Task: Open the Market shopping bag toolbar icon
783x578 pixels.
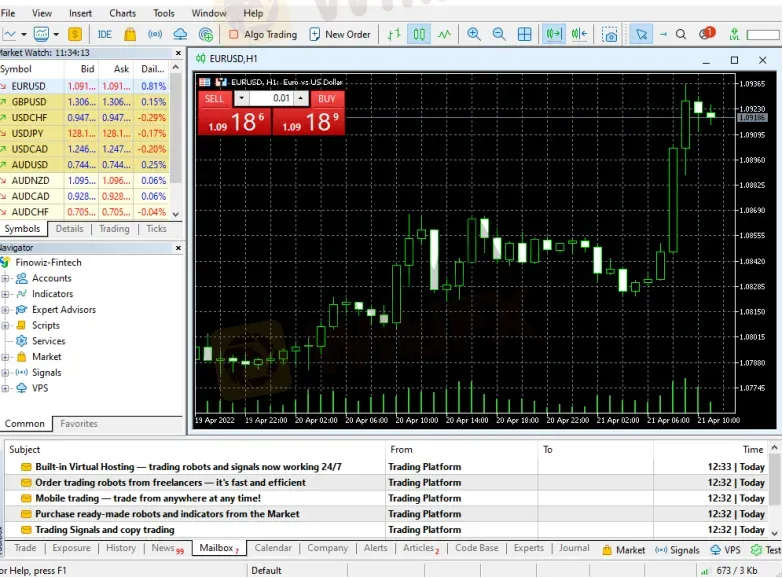Action: [x=130, y=34]
